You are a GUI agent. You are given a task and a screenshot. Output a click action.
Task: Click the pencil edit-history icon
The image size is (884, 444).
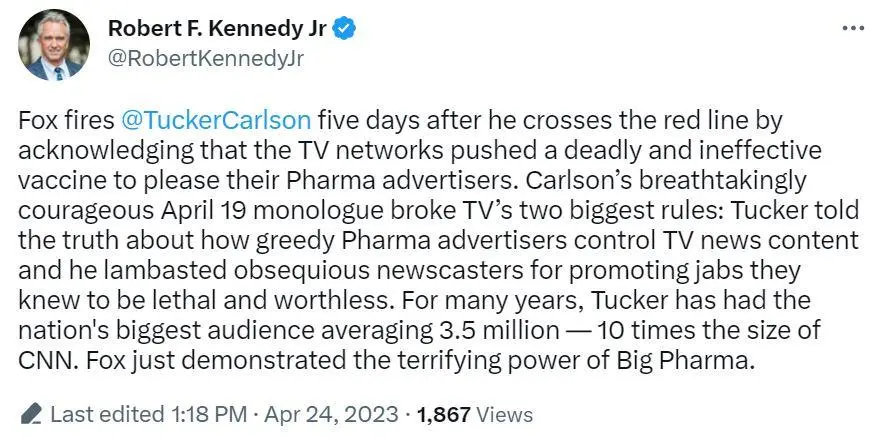pyautogui.click(x=31, y=414)
